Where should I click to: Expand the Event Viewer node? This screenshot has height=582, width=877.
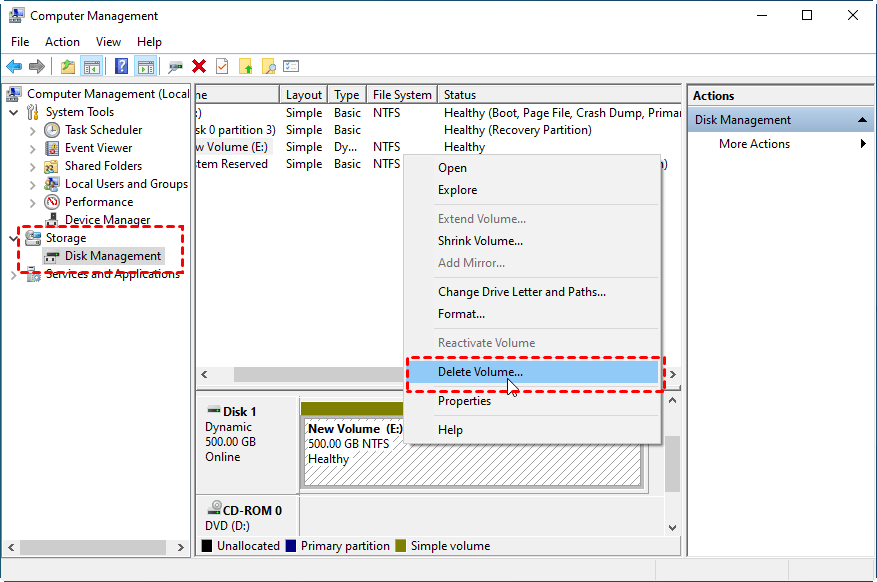(32, 149)
